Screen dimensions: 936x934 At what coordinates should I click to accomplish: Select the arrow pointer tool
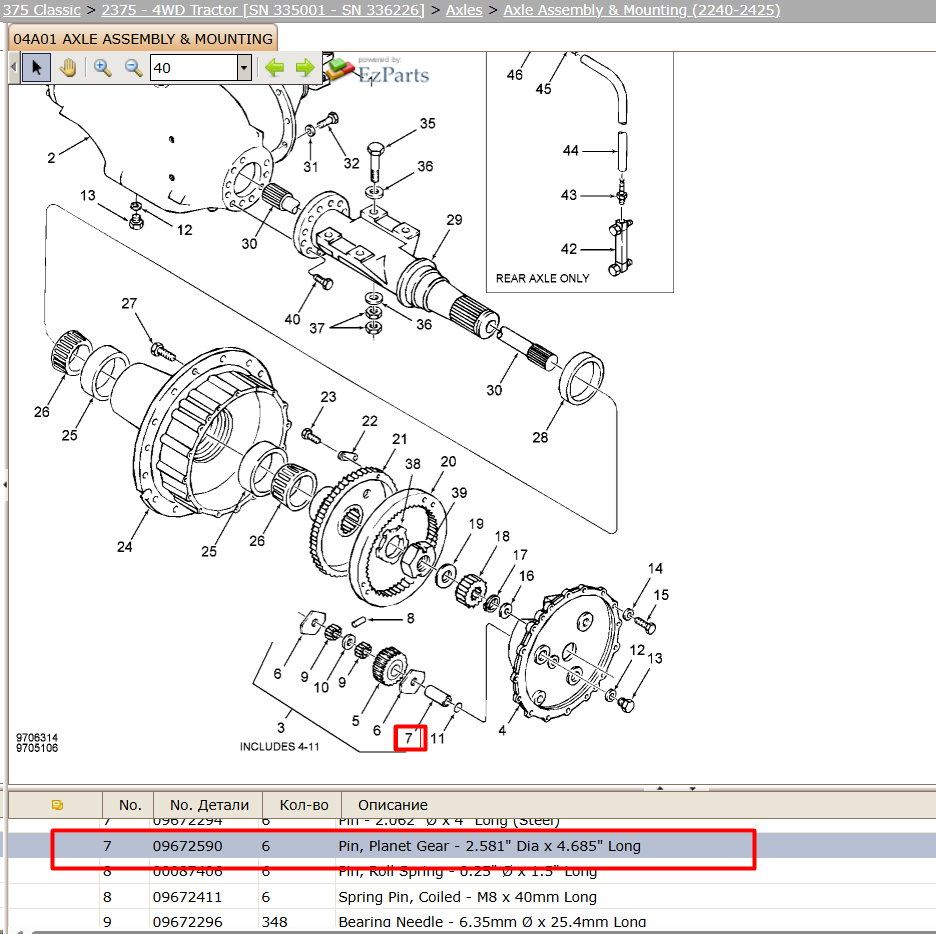click(36, 67)
